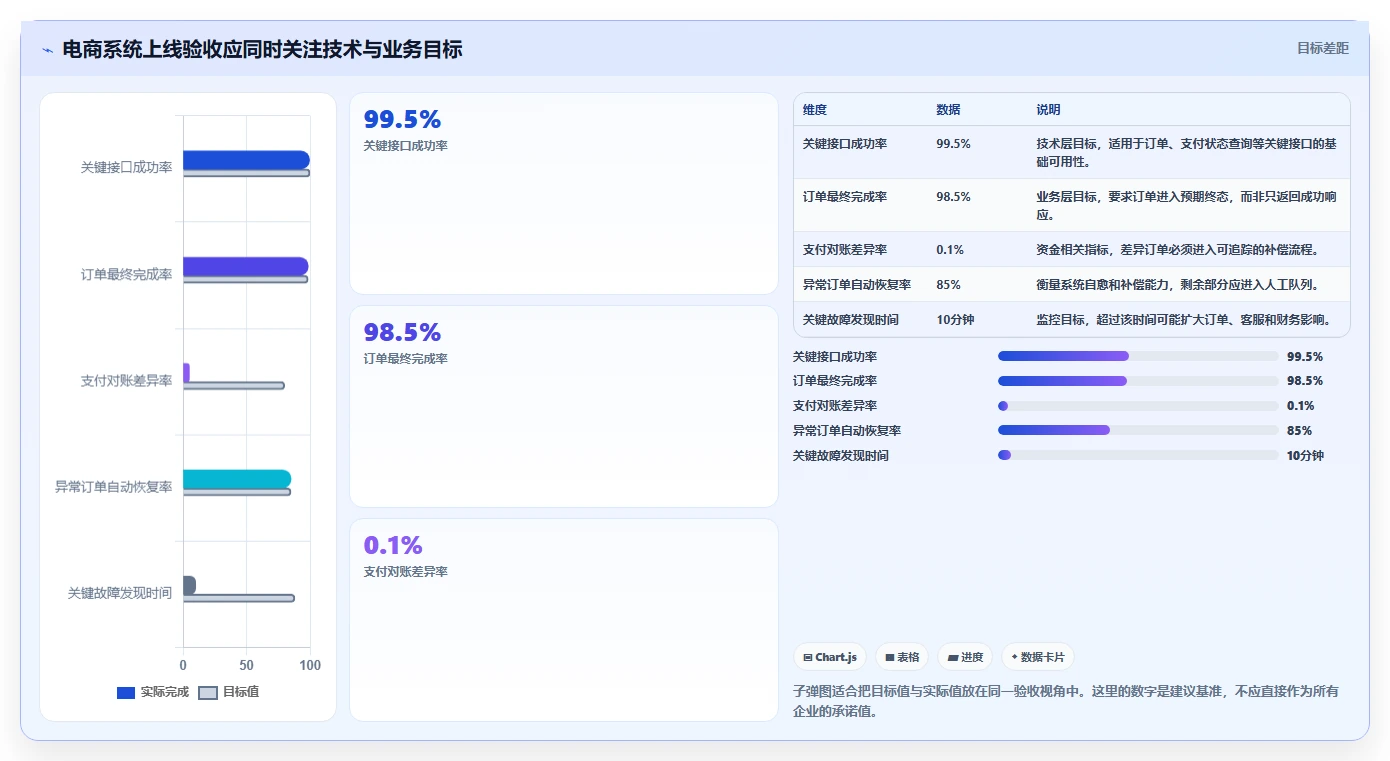Click the 50 tick on the chart x-axis

coord(246,665)
